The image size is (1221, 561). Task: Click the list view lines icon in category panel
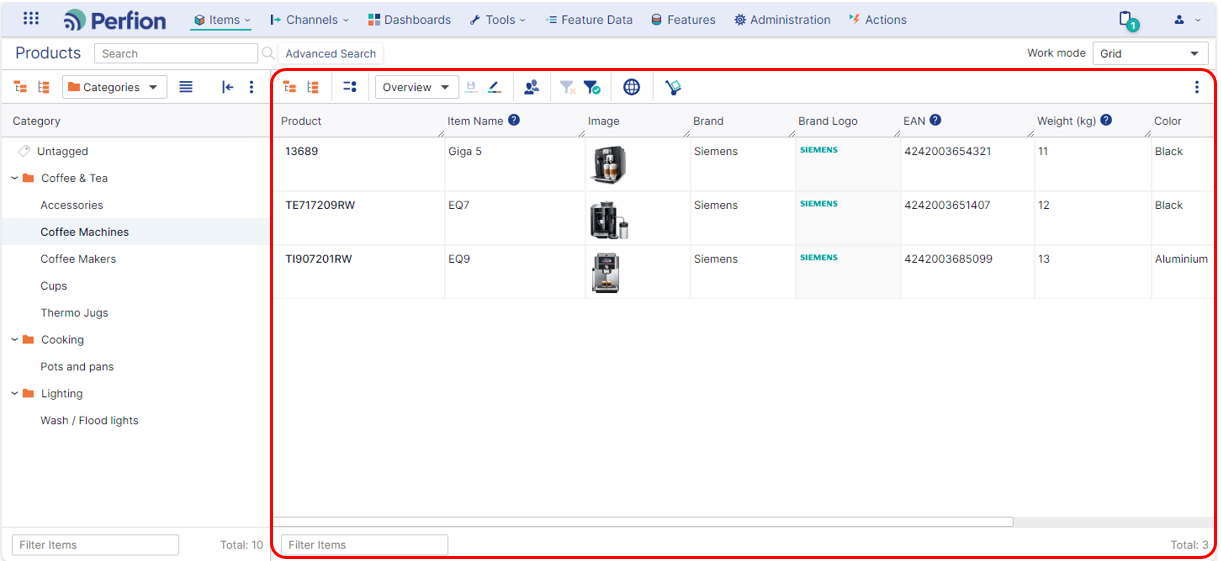(x=186, y=87)
